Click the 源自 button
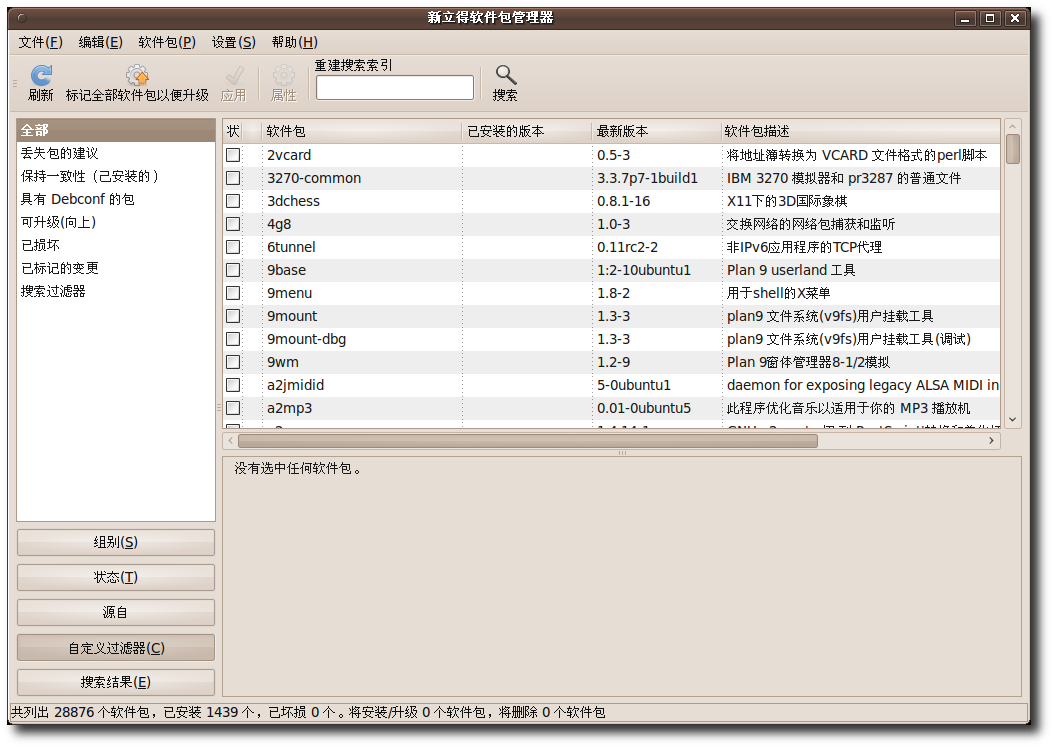The height and width of the screenshot is (748, 1054). point(116,612)
